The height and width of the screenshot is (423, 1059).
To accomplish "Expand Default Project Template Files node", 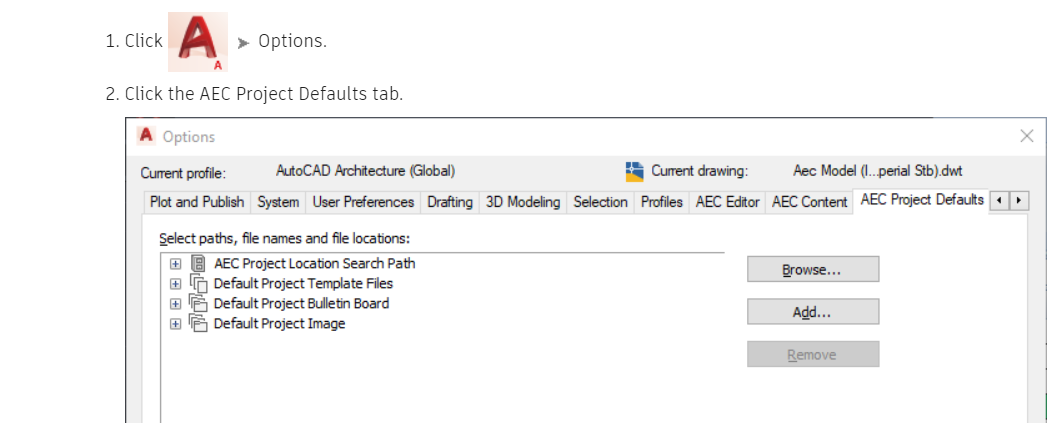I will (x=176, y=284).
